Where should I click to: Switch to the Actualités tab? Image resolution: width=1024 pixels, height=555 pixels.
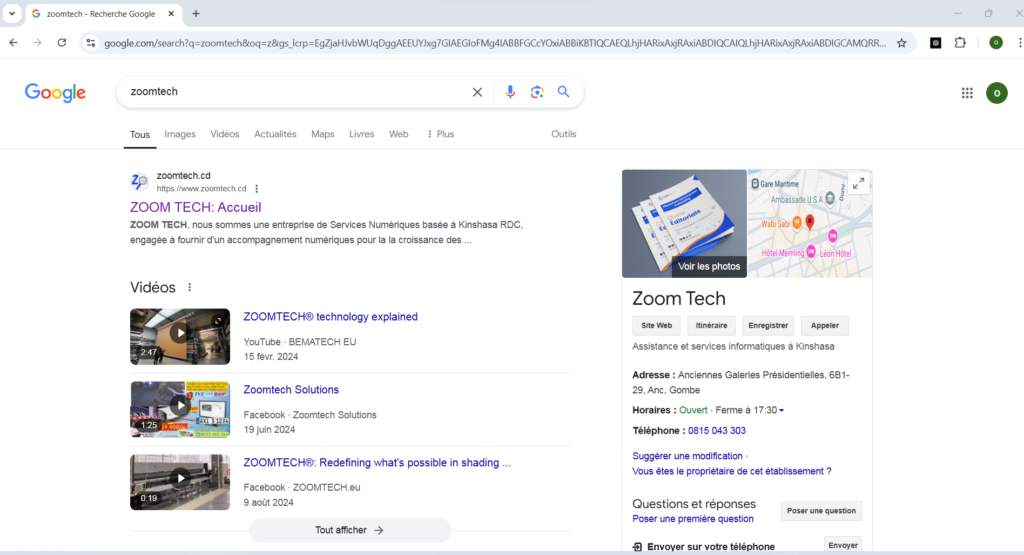tap(275, 134)
